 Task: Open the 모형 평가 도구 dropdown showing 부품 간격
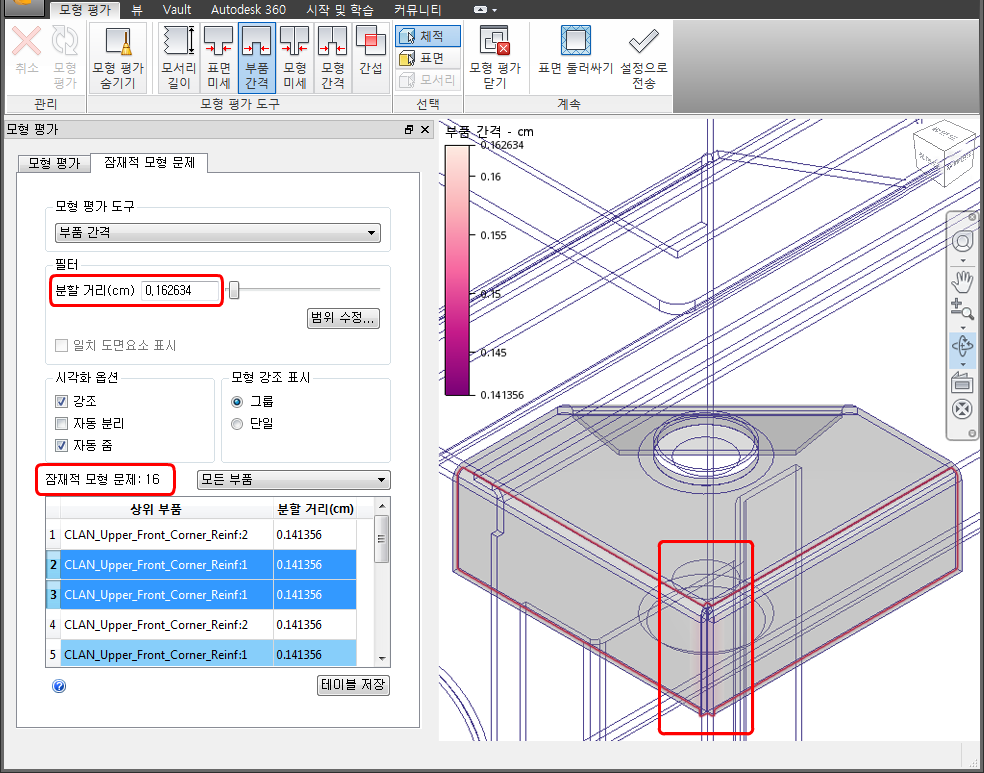[217, 233]
